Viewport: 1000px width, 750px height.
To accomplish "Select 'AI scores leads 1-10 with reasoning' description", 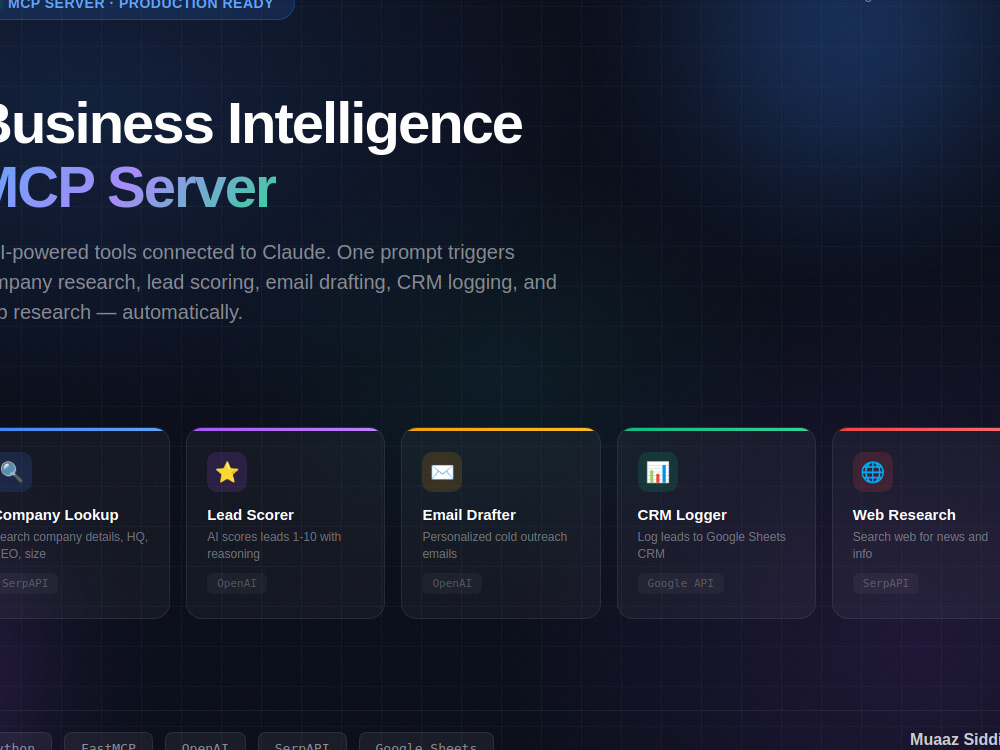I will (x=274, y=545).
